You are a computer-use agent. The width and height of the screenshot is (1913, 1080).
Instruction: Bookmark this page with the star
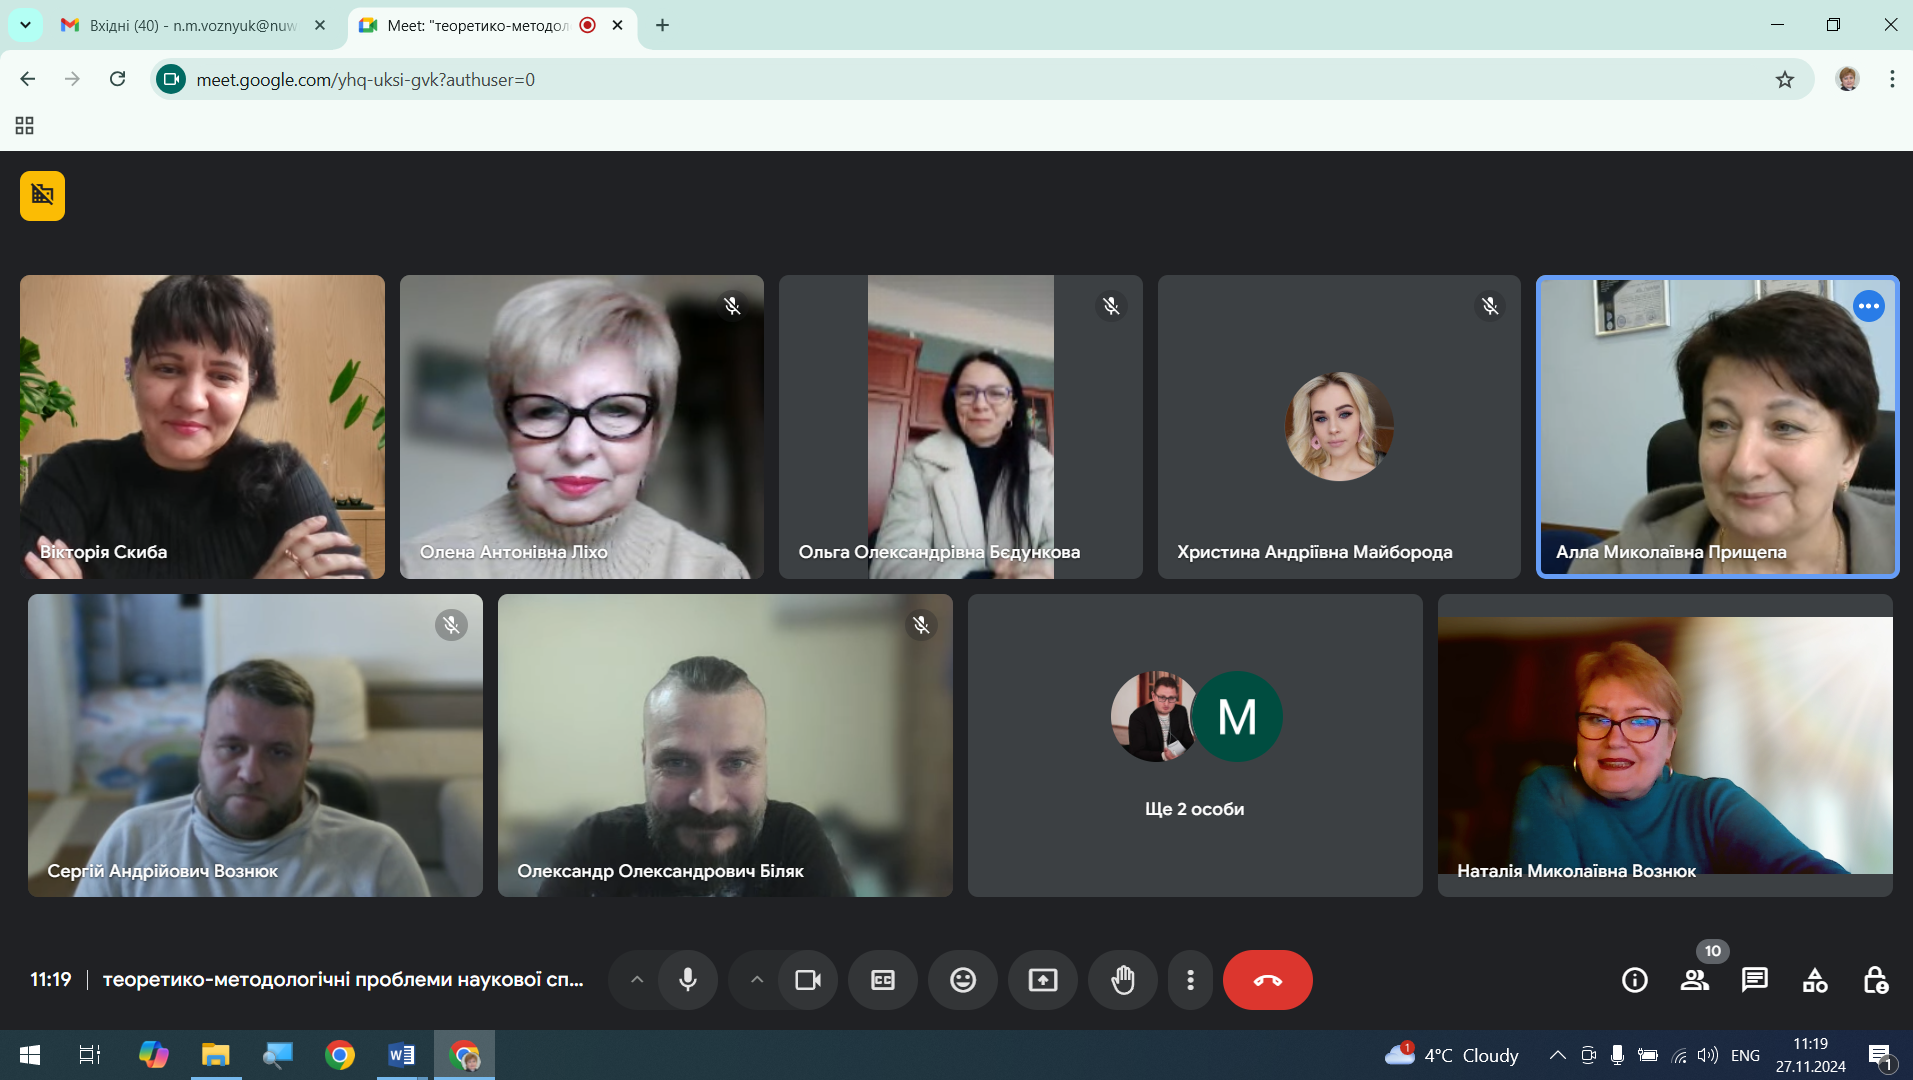(x=1785, y=79)
